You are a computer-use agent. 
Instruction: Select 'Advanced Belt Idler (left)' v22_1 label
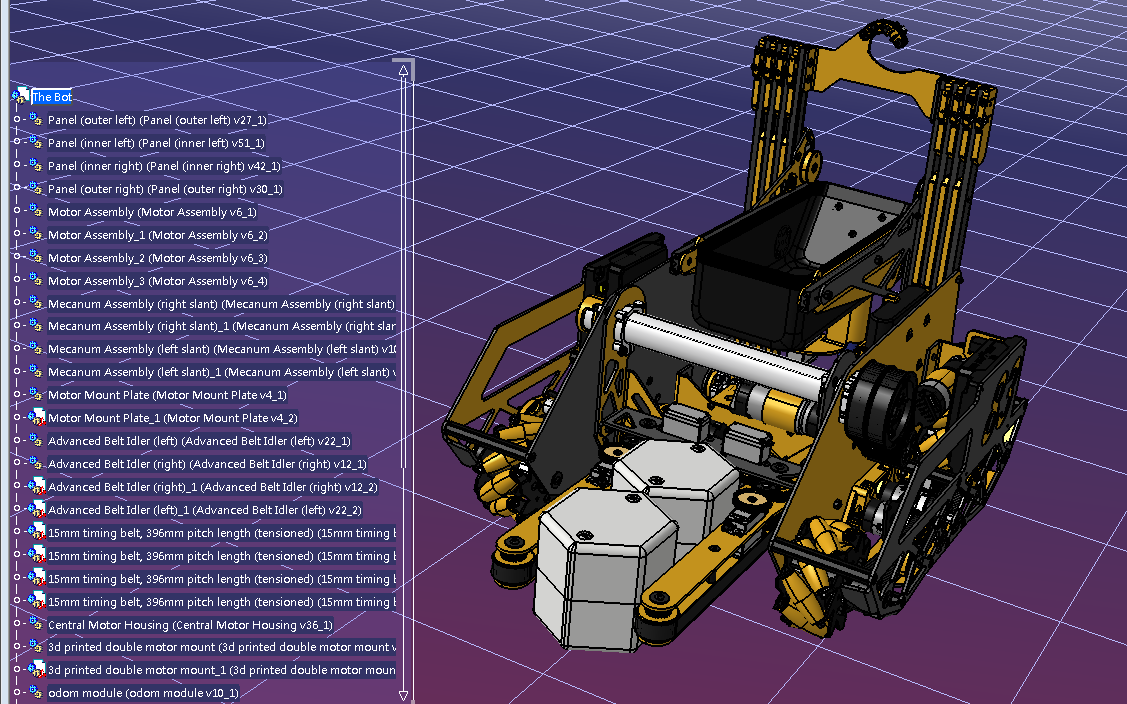coord(199,441)
